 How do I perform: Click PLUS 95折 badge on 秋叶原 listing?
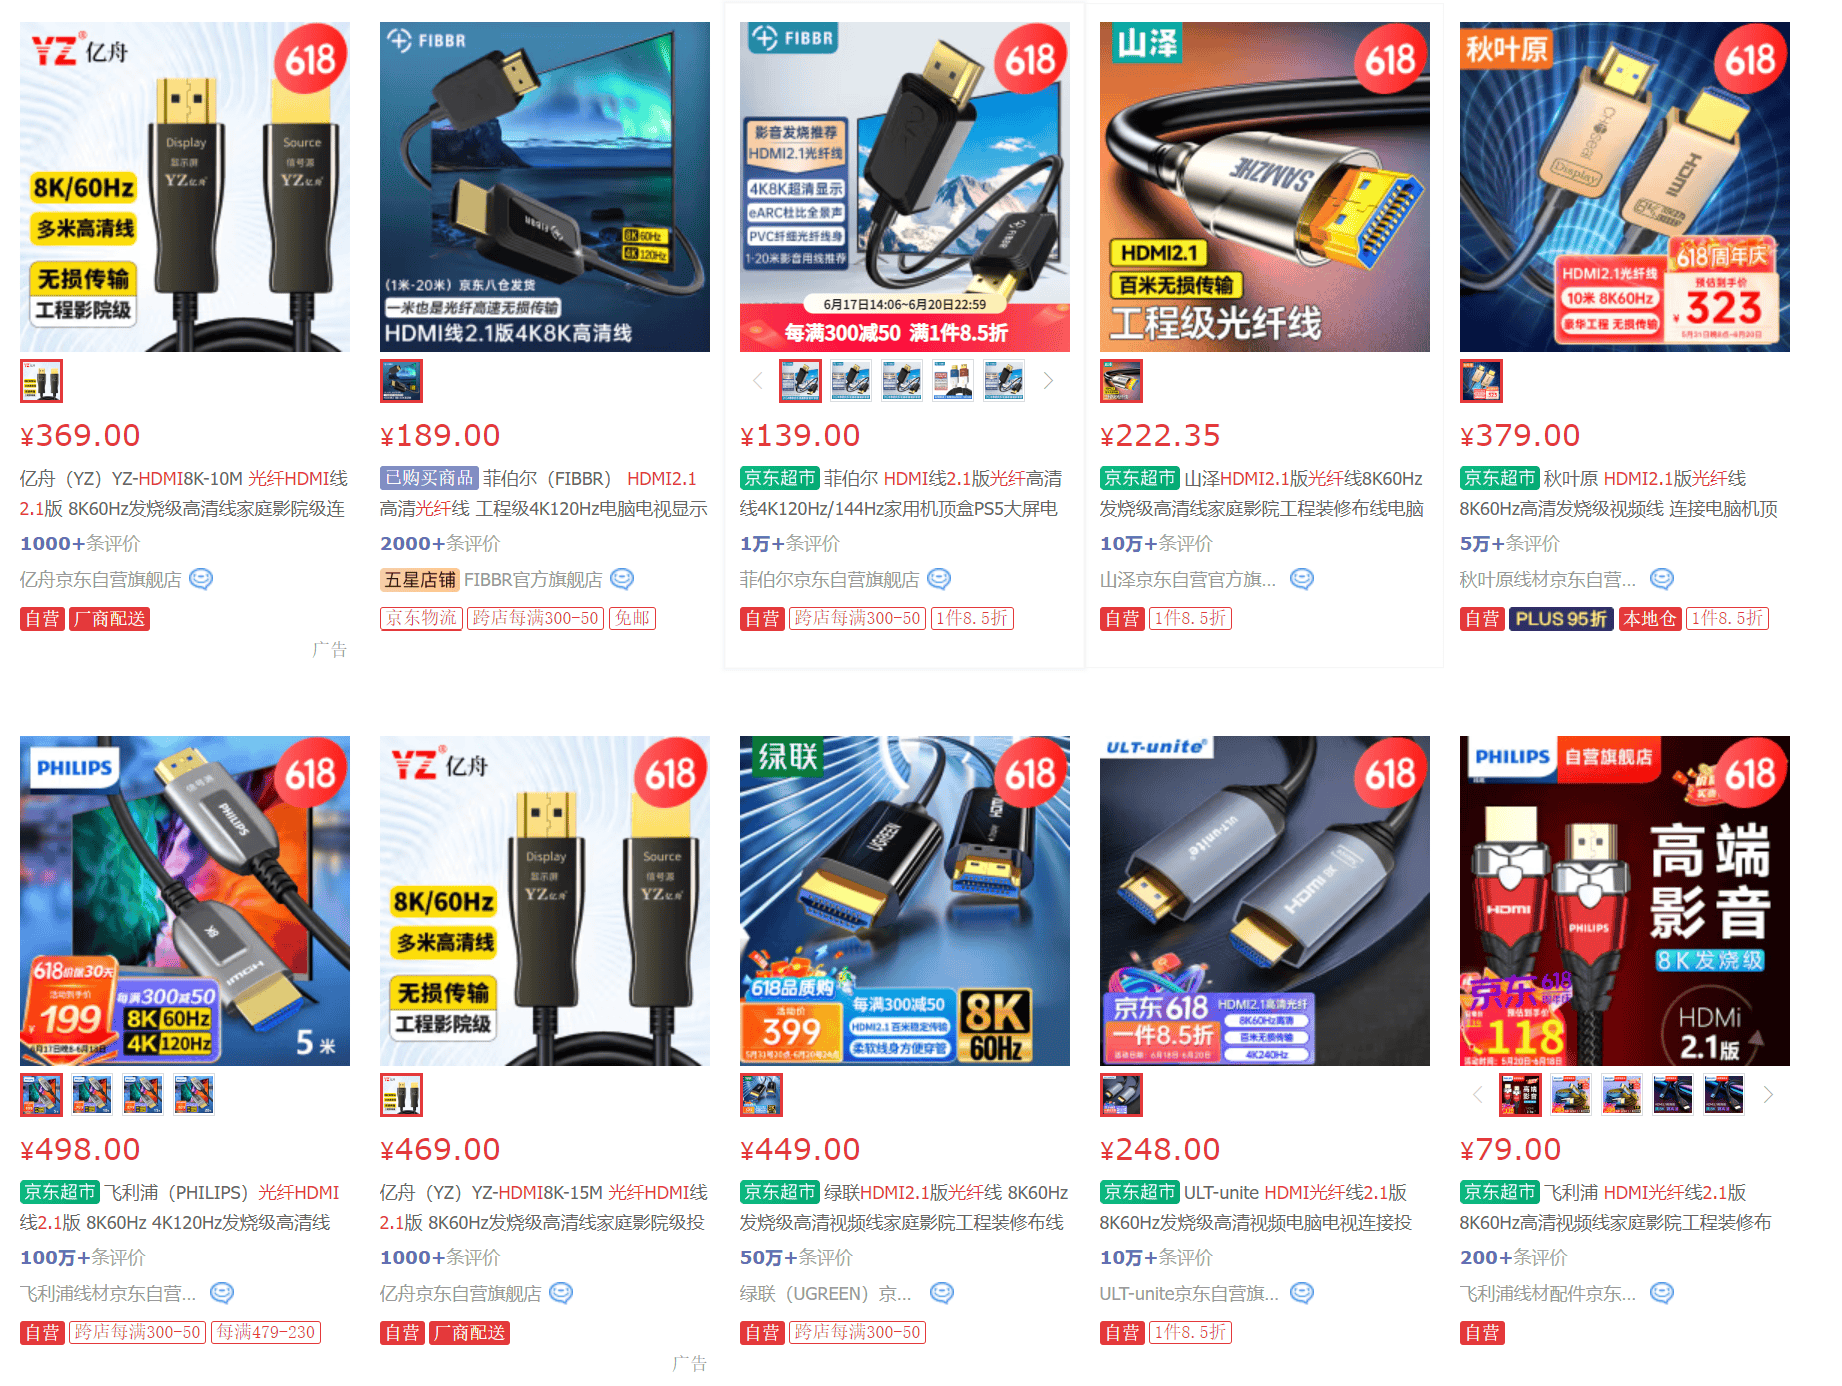tap(1560, 619)
